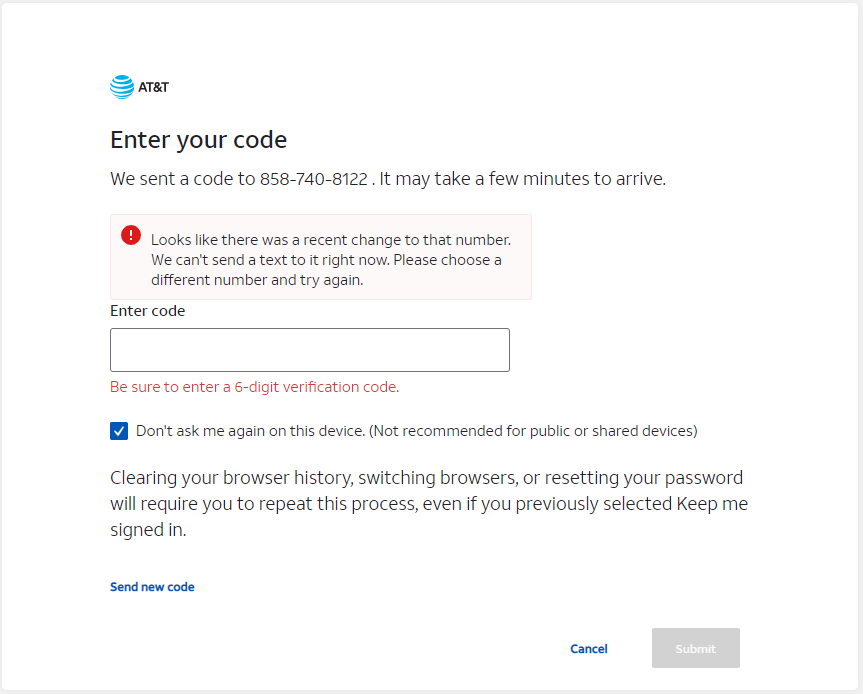Click the phone number 858-740-8122
The height and width of the screenshot is (694, 863).
point(313,180)
